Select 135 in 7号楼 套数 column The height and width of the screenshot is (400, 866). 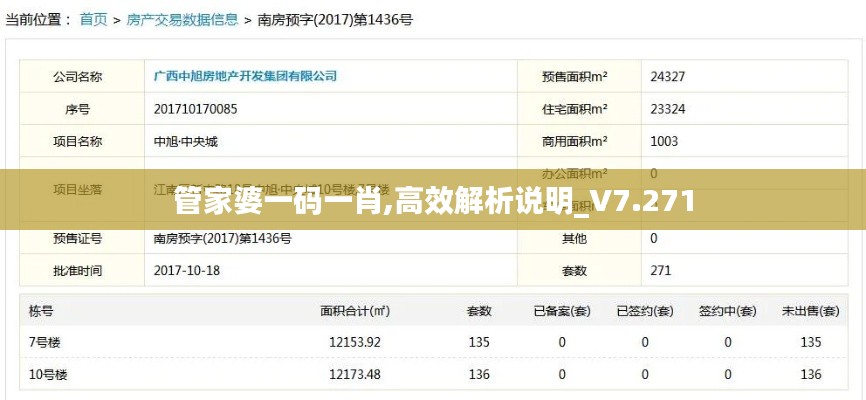(479, 342)
